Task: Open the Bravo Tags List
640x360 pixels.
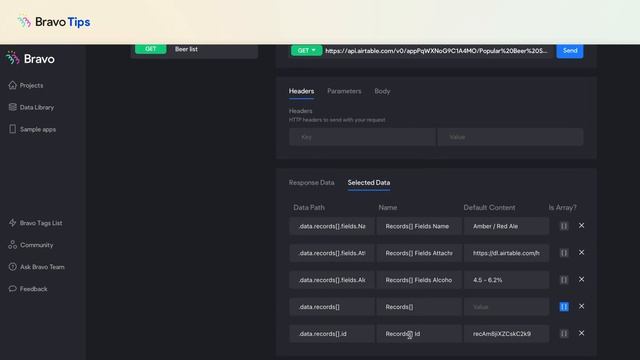Action: tap(35, 223)
